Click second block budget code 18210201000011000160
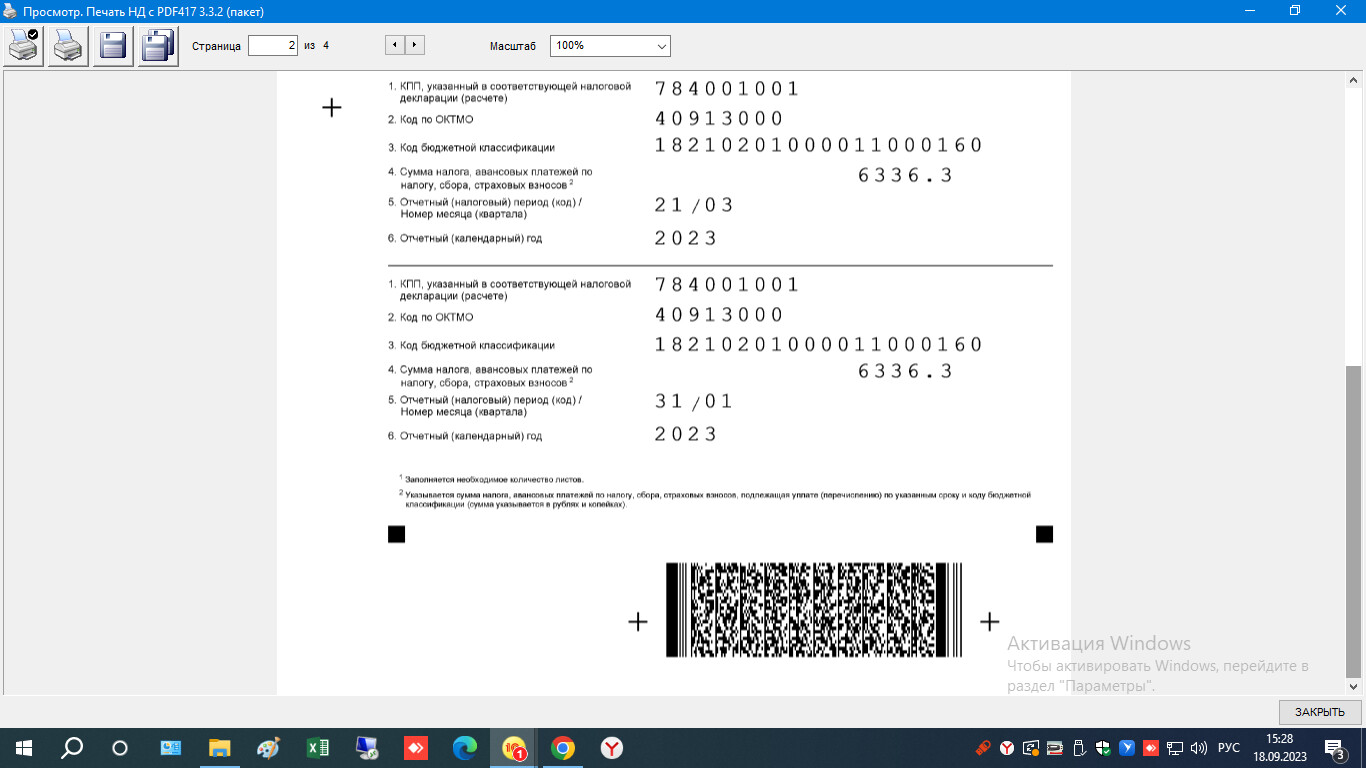 coord(819,345)
